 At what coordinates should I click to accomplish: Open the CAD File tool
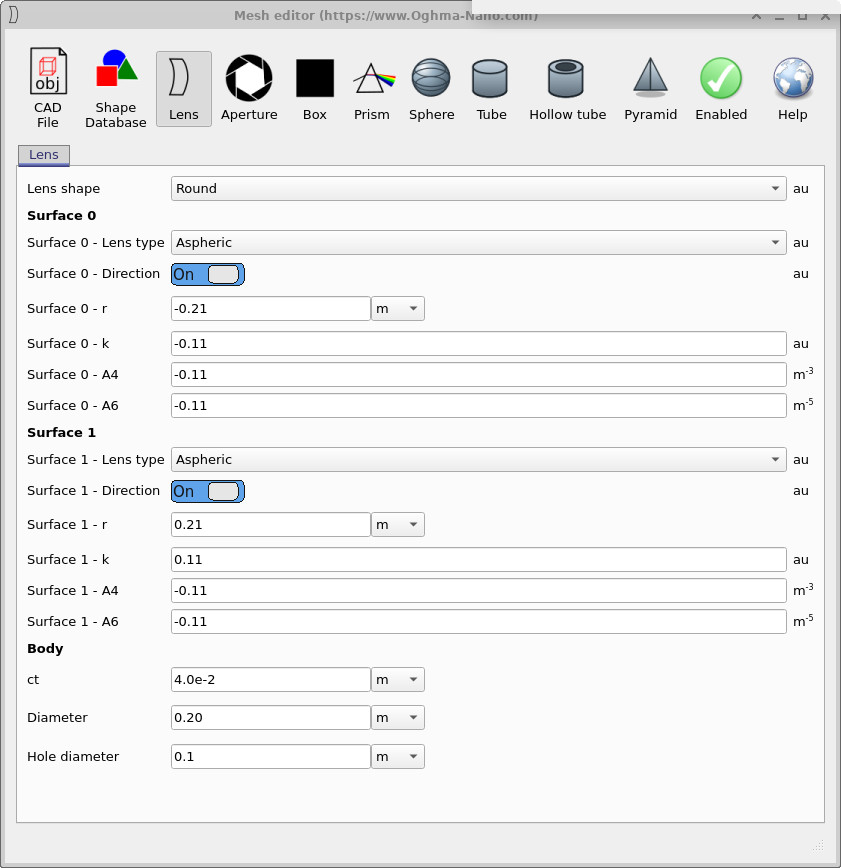(x=47, y=85)
